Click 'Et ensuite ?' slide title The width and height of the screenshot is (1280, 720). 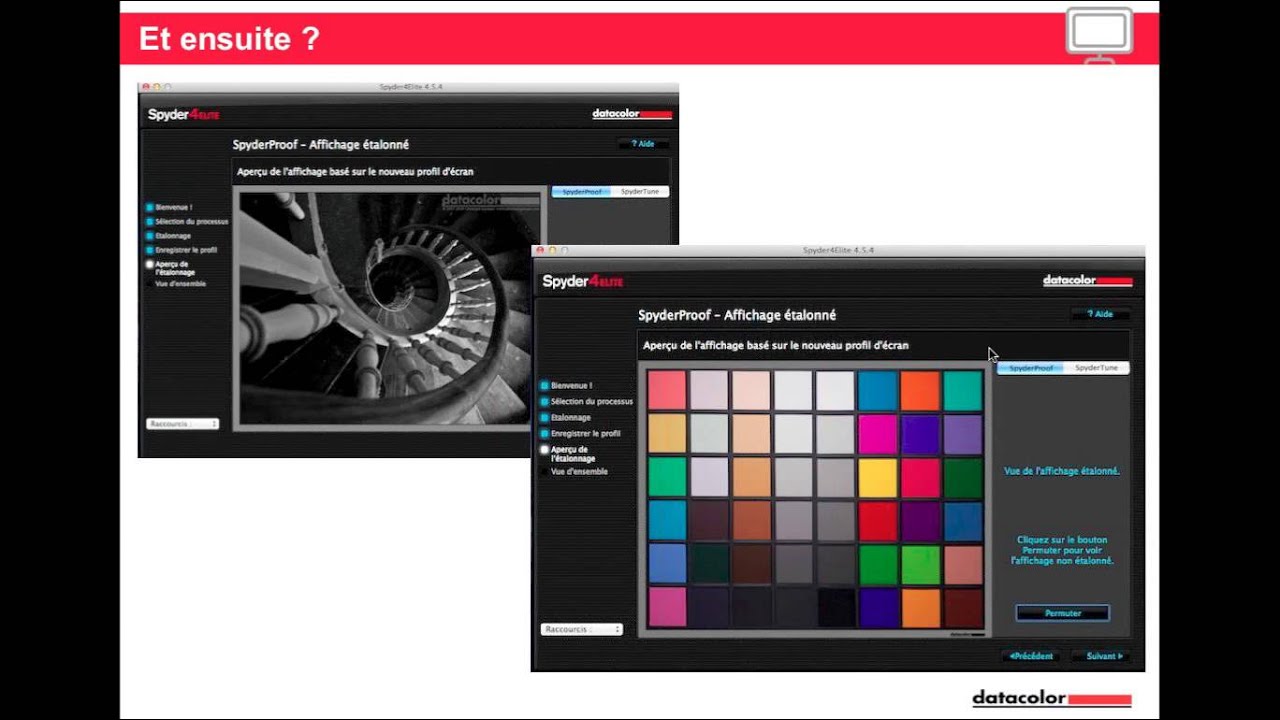pos(229,39)
